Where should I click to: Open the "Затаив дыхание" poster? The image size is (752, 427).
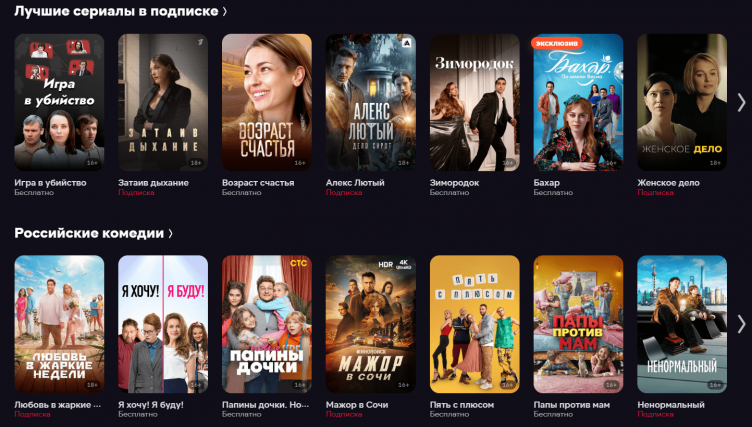tap(163, 102)
